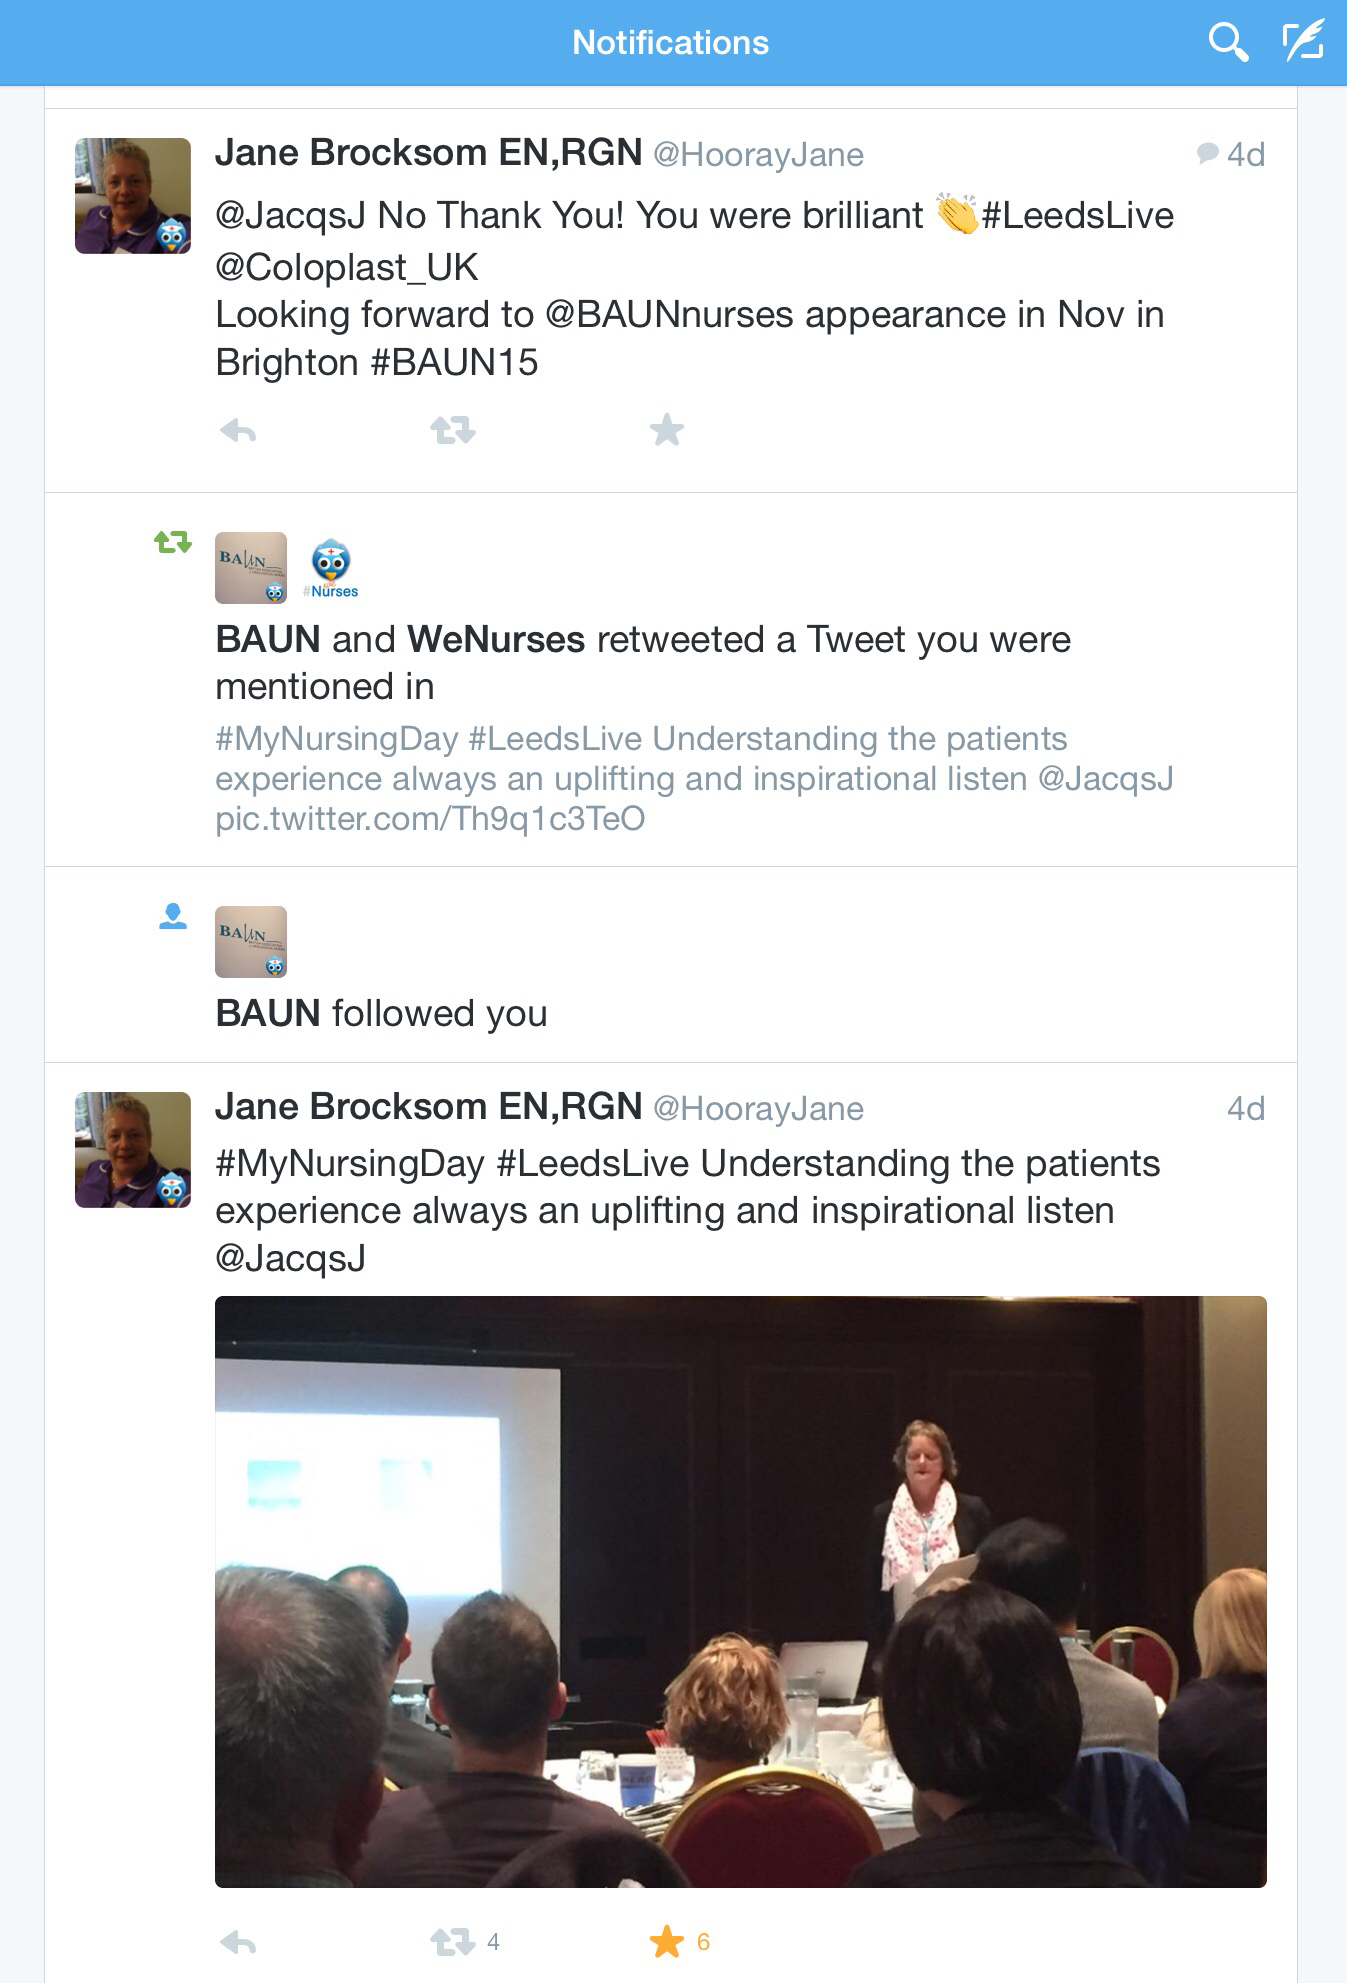The width and height of the screenshot is (1347, 1983).
Task: Reply to the first Jane Brocksom tweet
Action: 238,432
